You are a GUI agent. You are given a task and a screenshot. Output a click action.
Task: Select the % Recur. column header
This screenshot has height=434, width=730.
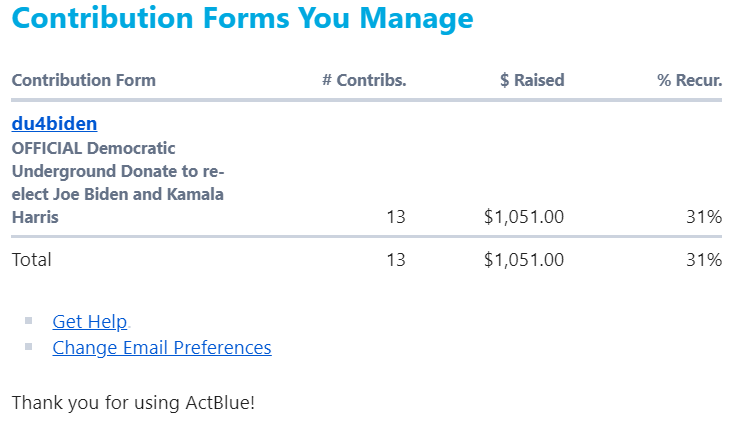[x=689, y=80]
